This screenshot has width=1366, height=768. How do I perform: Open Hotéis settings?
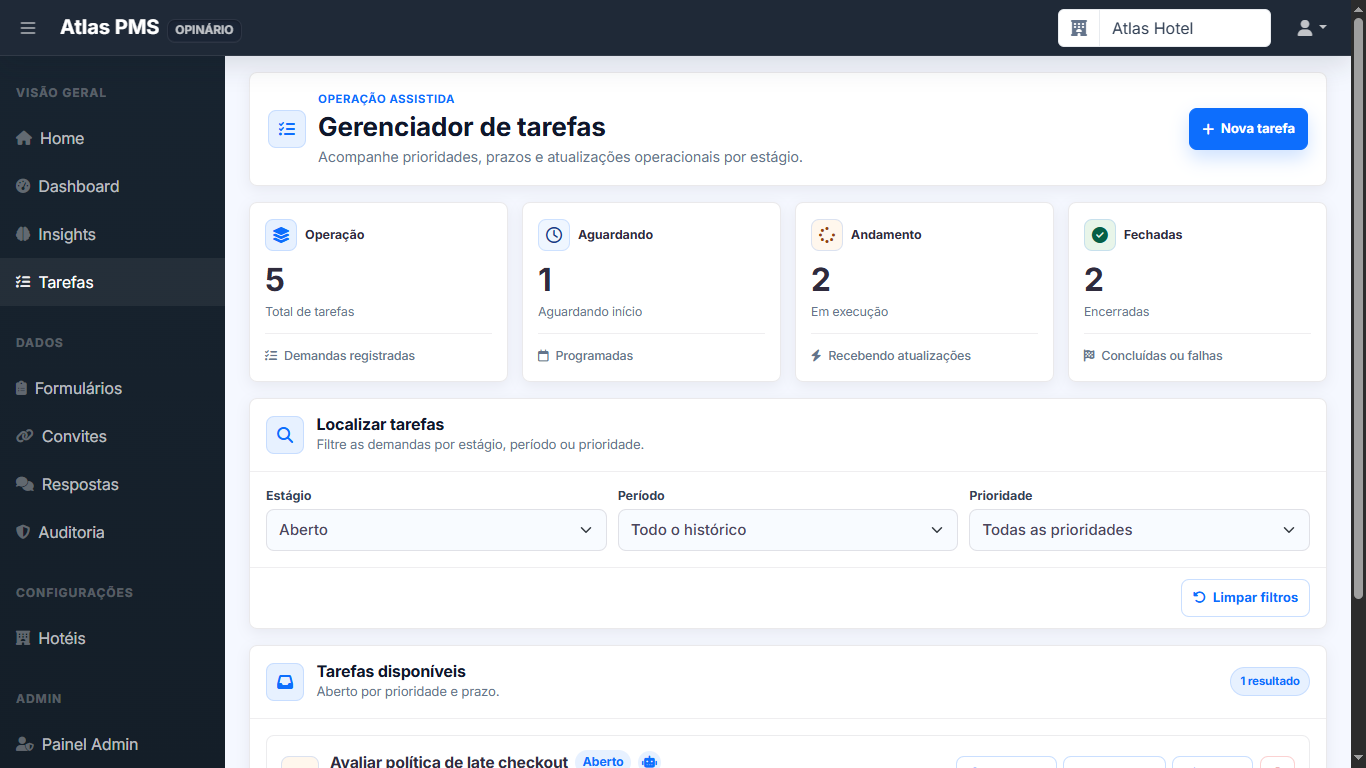(112, 638)
